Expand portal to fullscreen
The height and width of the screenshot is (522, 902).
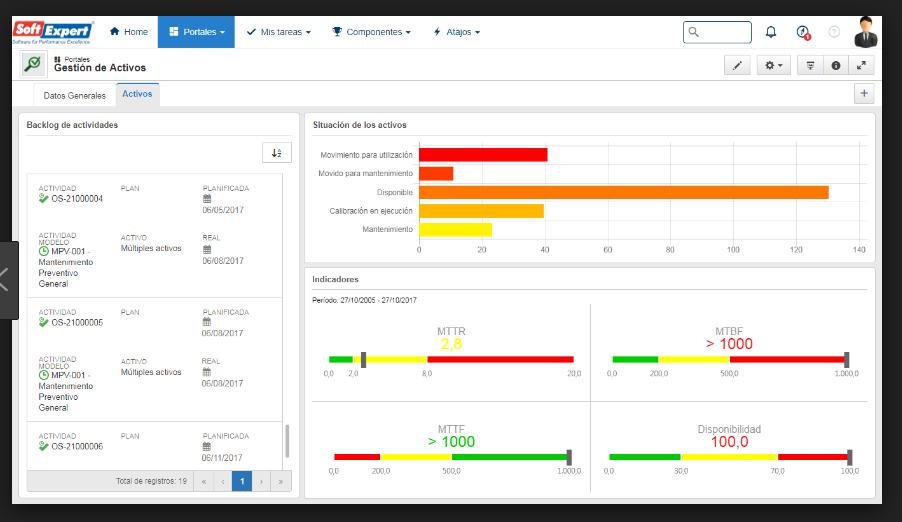[861, 65]
